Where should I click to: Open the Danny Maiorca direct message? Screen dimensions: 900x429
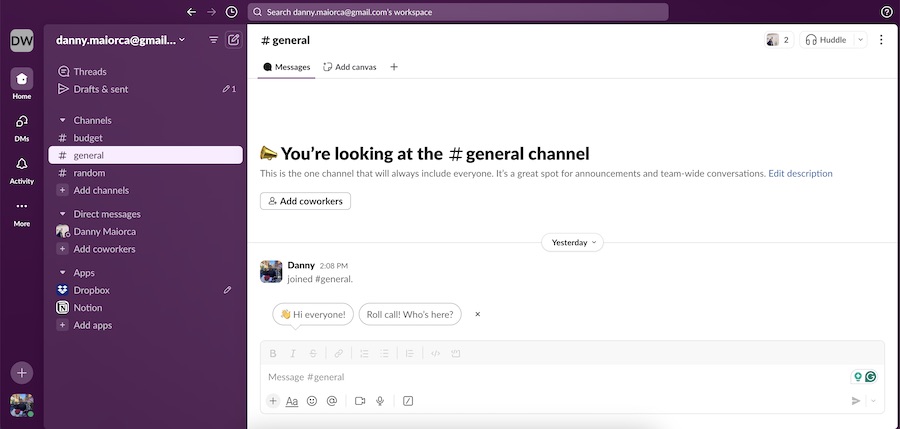coord(145,231)
